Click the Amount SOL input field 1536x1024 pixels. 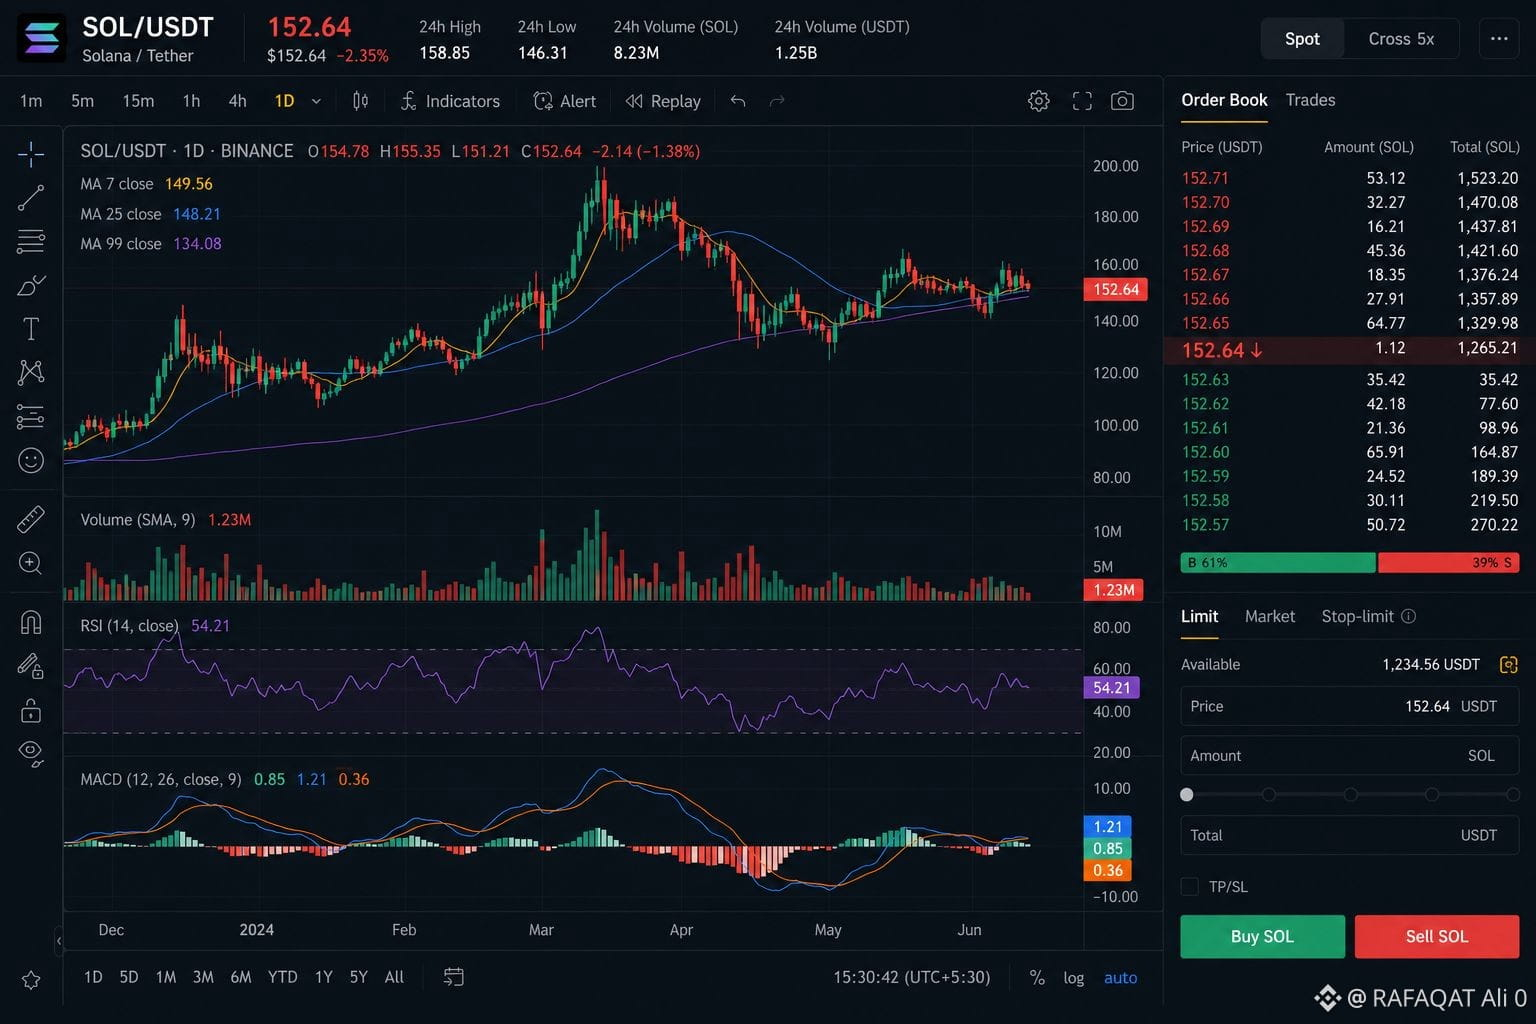1350,756
